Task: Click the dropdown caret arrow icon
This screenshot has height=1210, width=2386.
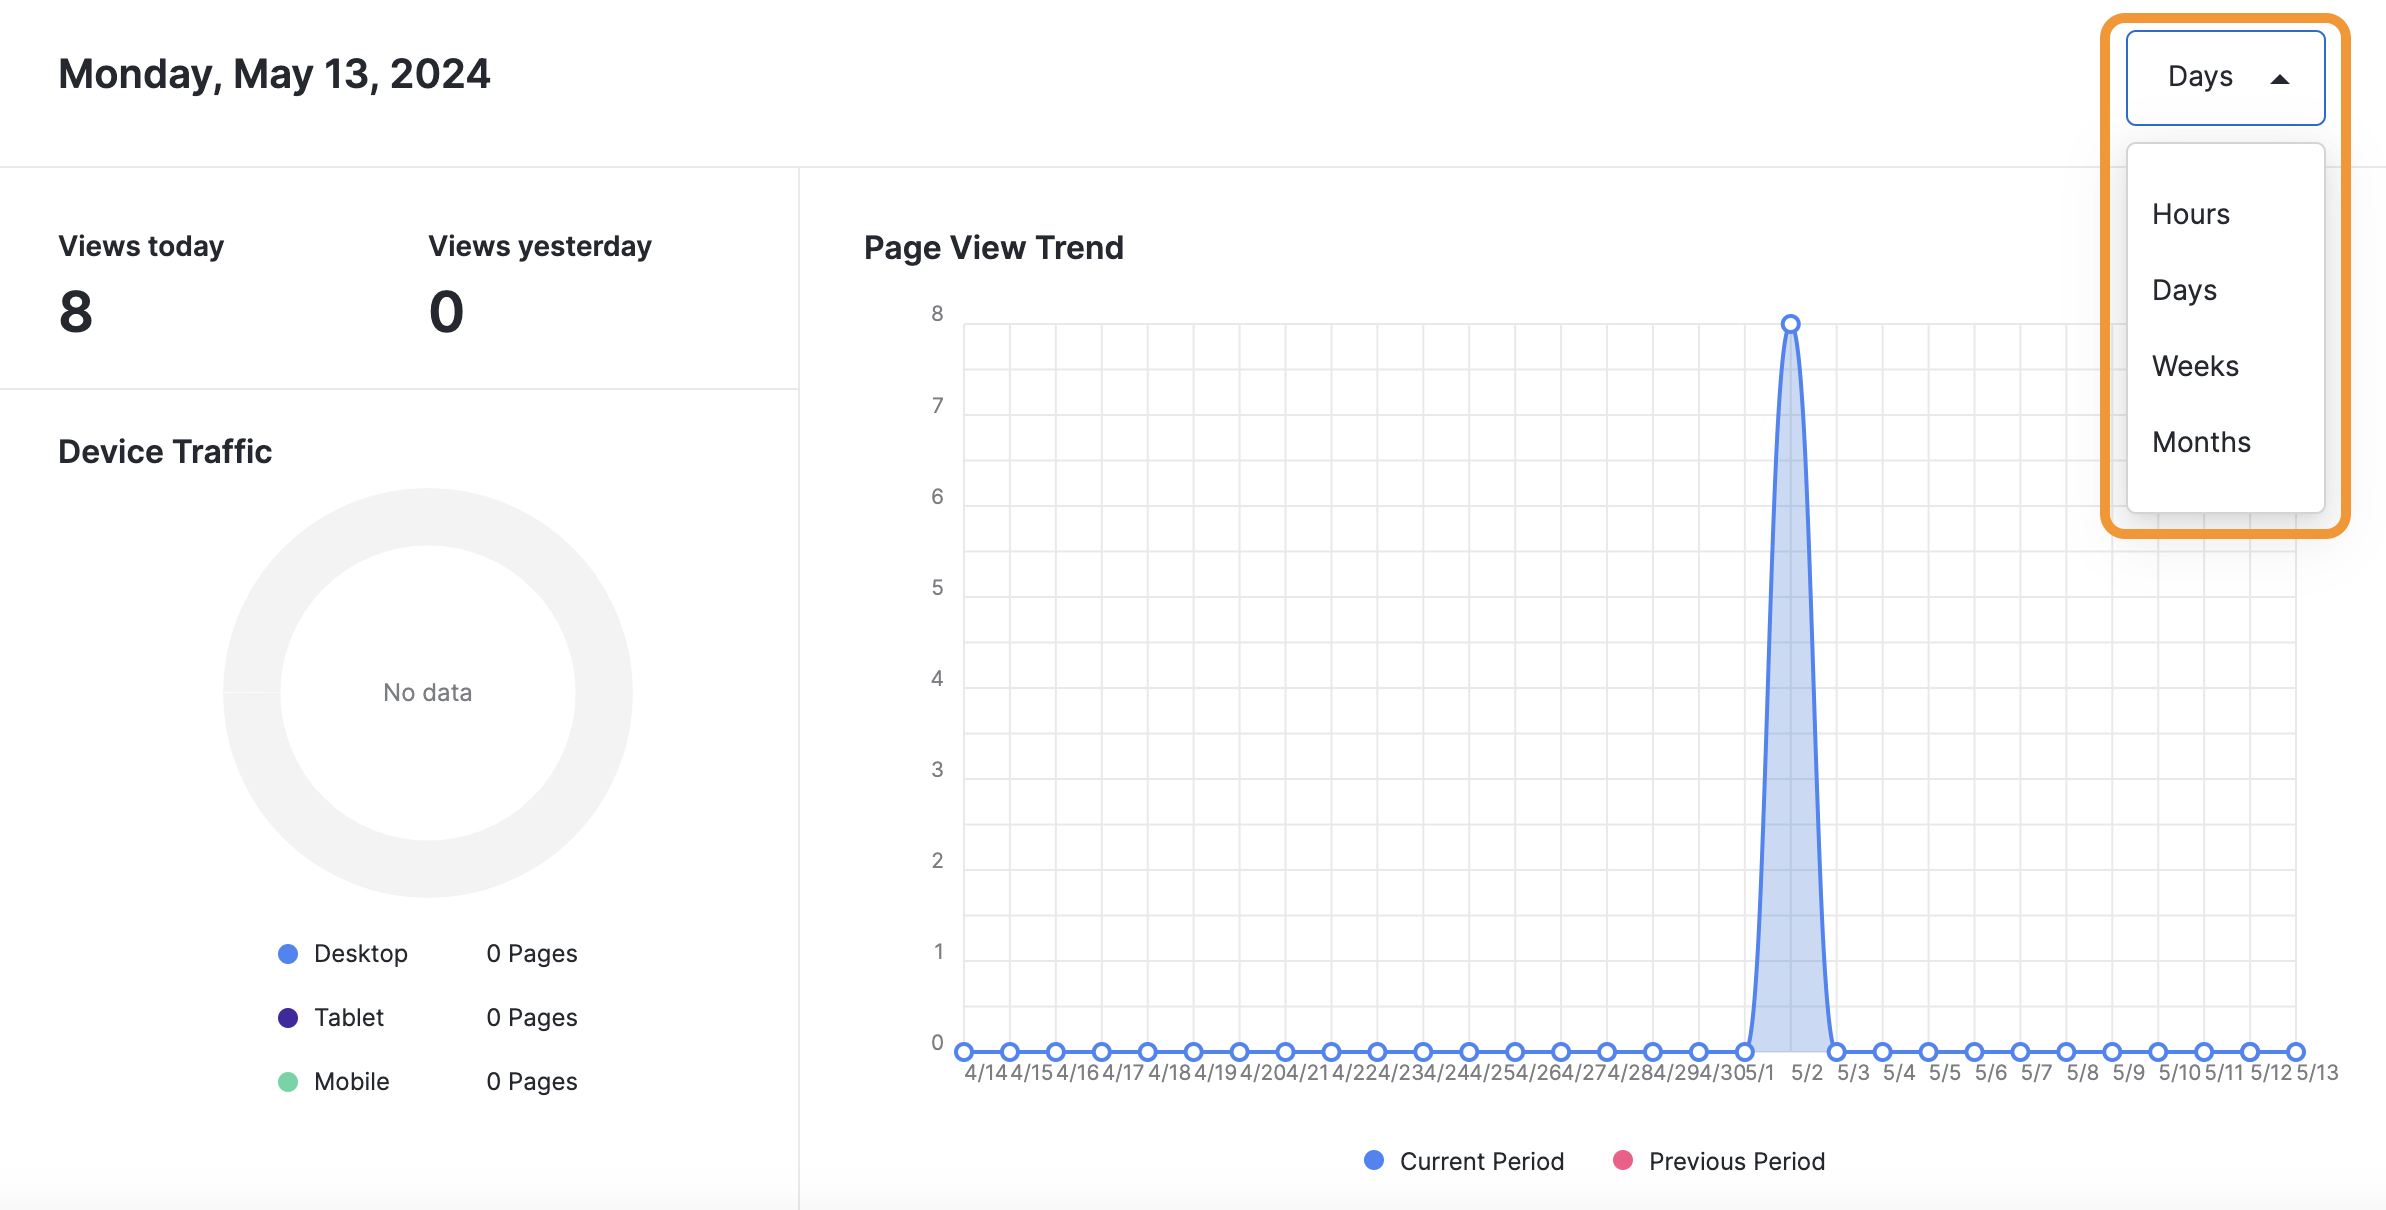Action: click(x=2280, y=79)
